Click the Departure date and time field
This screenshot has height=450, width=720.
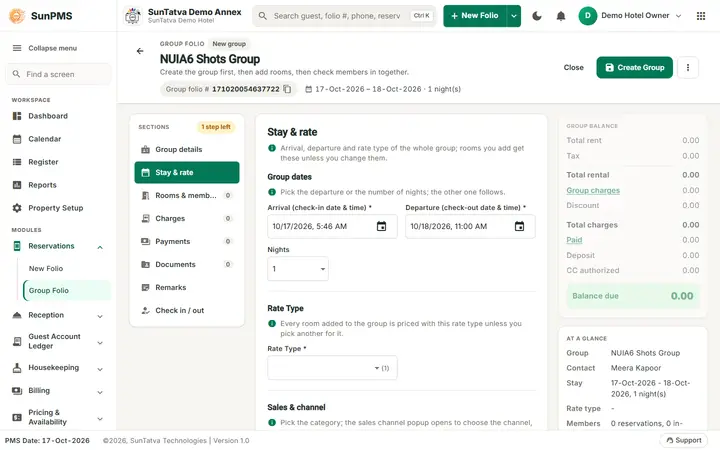point(470,226)
